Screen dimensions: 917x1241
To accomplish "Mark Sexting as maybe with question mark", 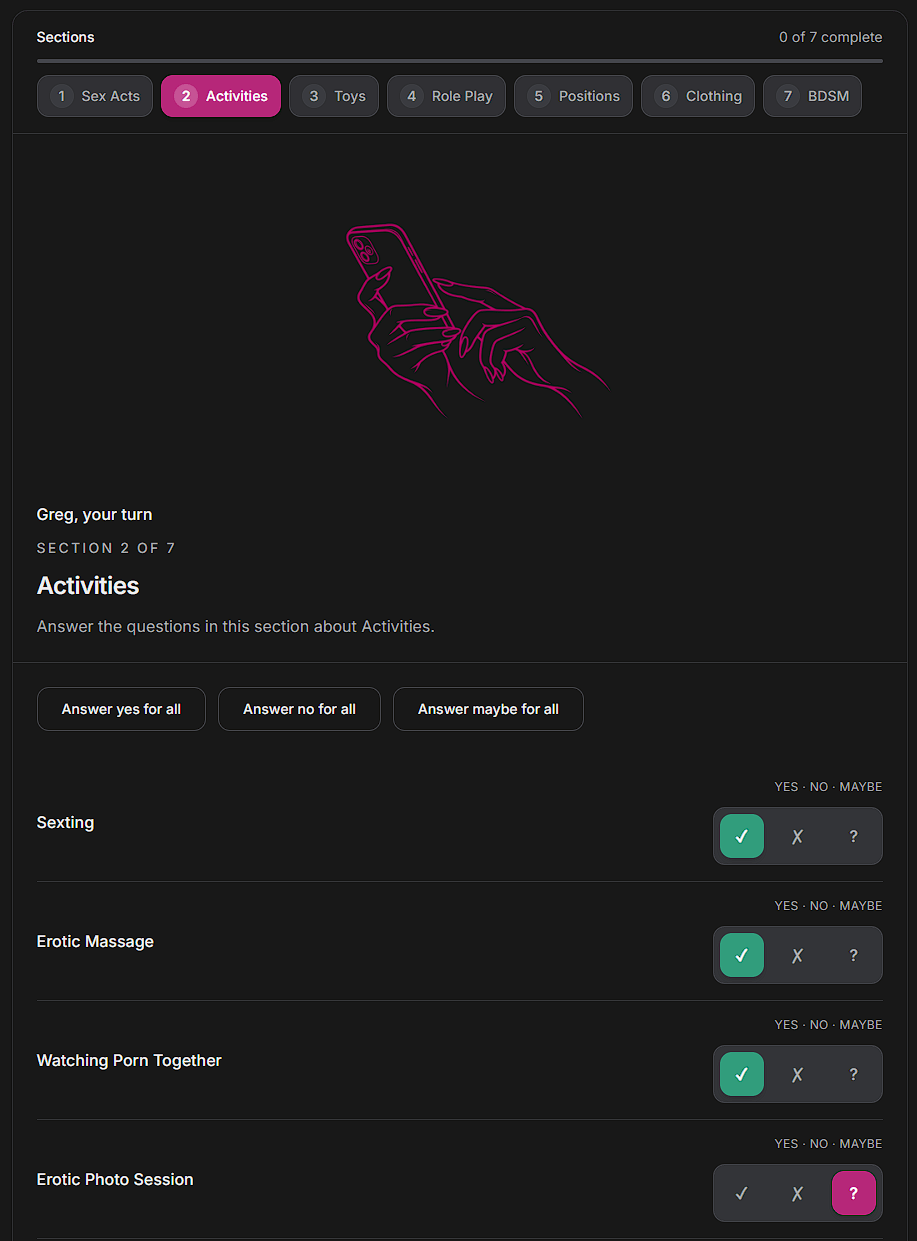I will click(x=853, y=836).
